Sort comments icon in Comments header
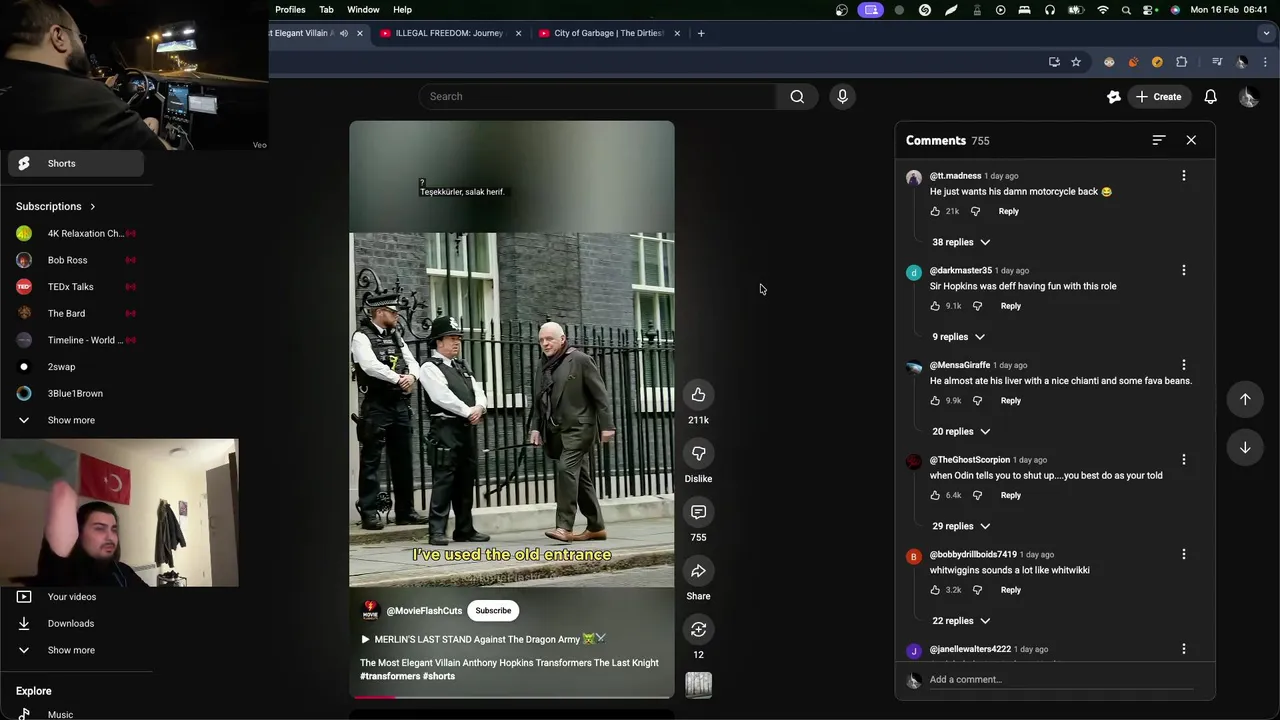1280x720 pixels. pyautogui.click(x=1158, y=140)
